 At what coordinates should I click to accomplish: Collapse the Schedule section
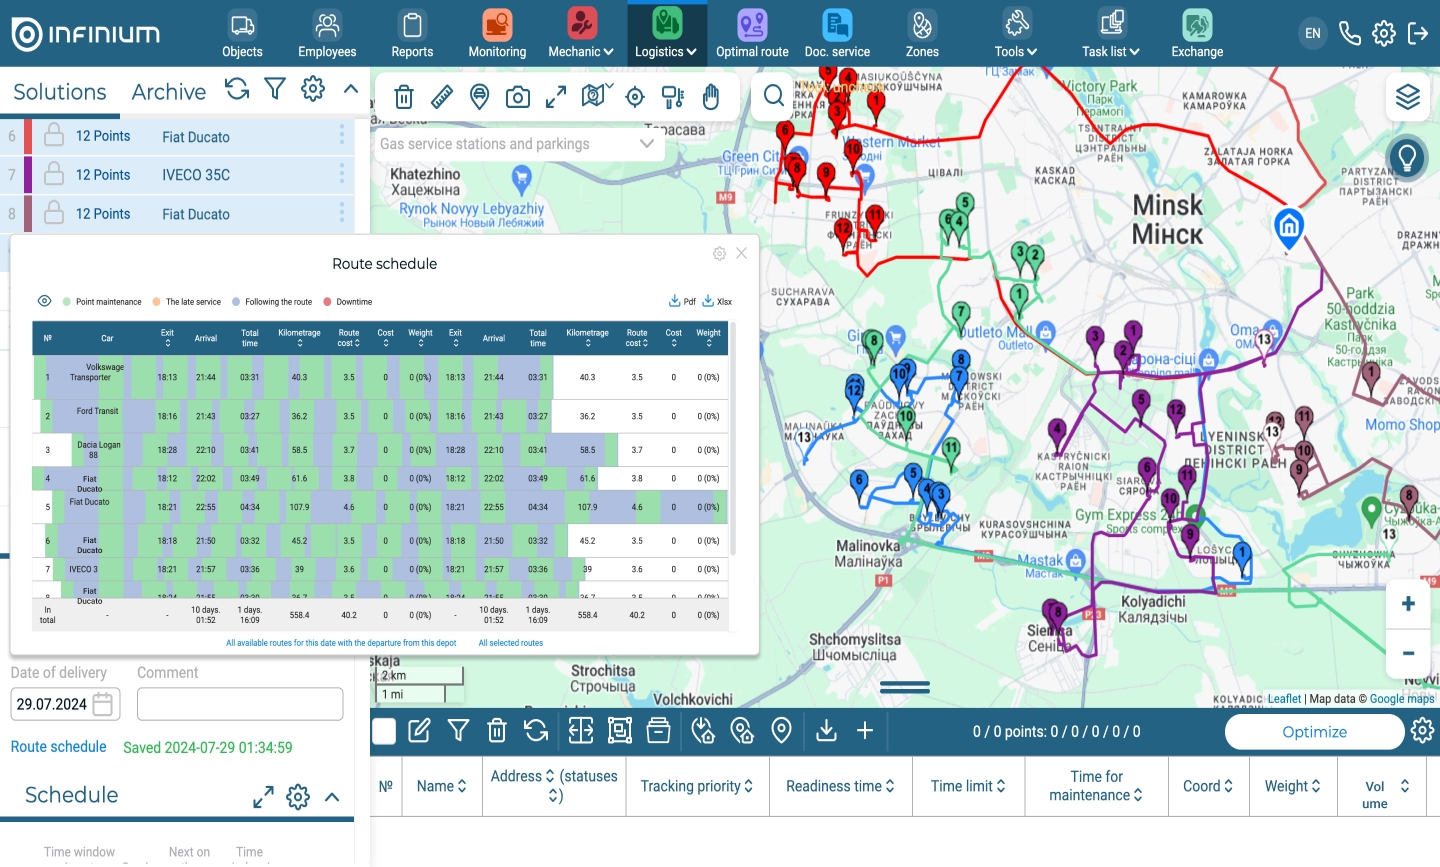point(332,797)
